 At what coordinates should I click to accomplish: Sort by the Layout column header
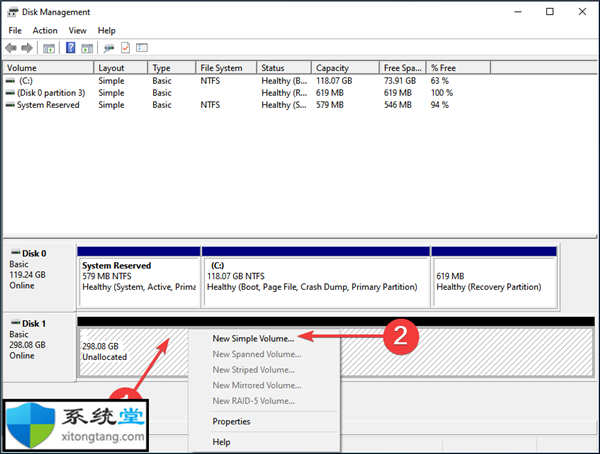[121, 68]
